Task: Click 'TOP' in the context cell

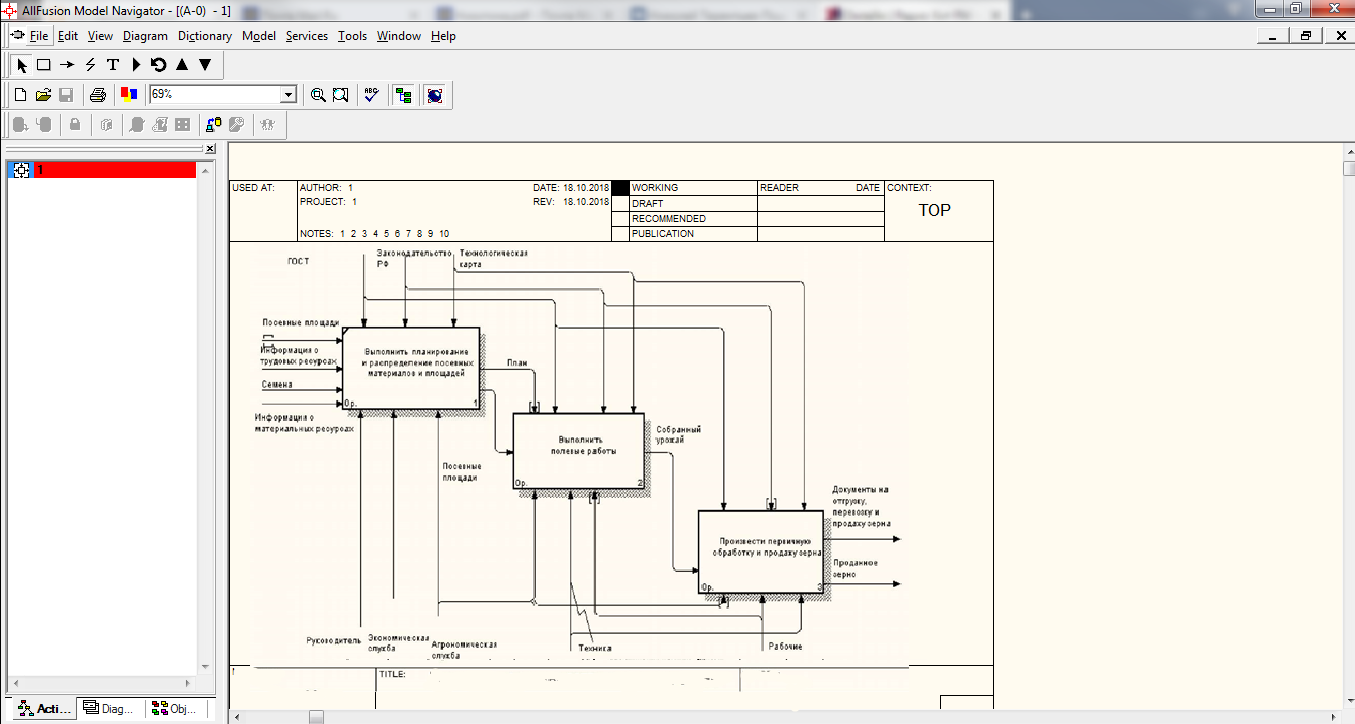Action: [934, 210]
